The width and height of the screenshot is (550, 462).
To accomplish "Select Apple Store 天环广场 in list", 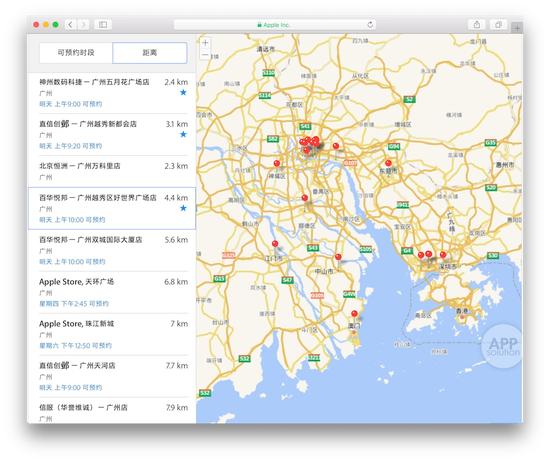I will tap(113, 292).
